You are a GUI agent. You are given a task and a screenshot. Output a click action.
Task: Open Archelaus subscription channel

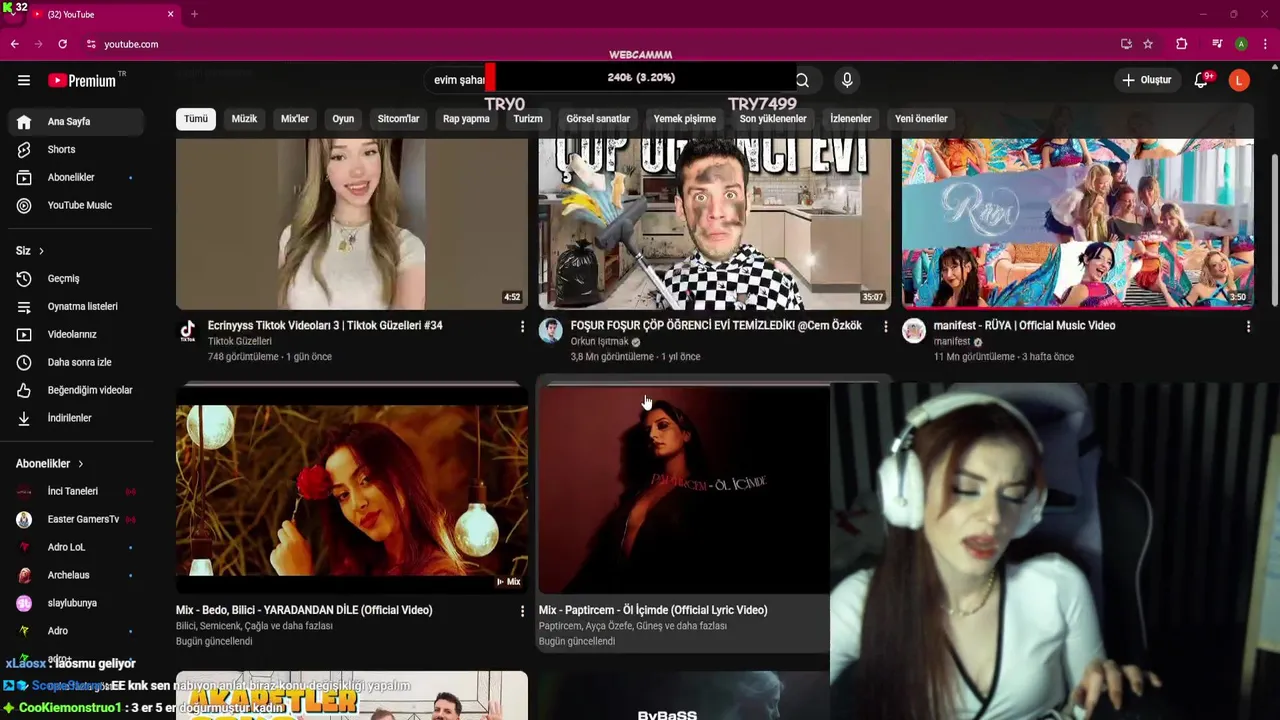(76, 576)
